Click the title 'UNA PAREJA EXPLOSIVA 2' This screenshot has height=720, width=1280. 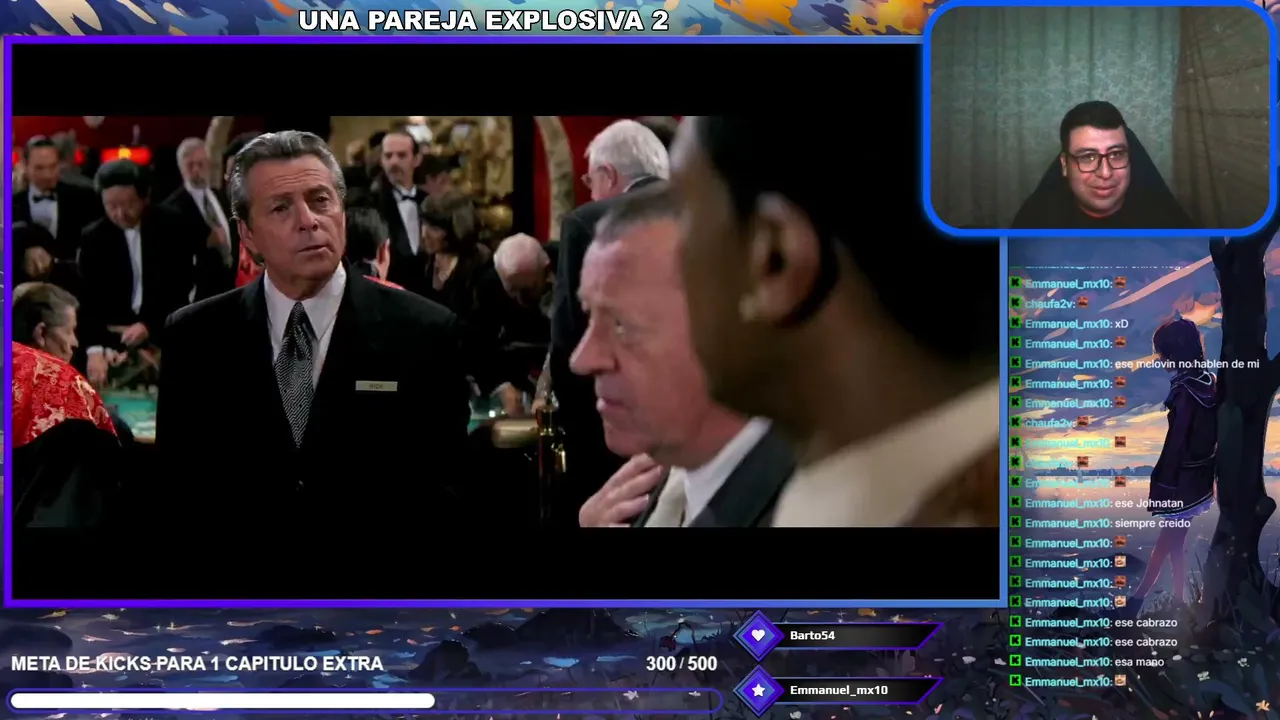click(x=483, y=20)
